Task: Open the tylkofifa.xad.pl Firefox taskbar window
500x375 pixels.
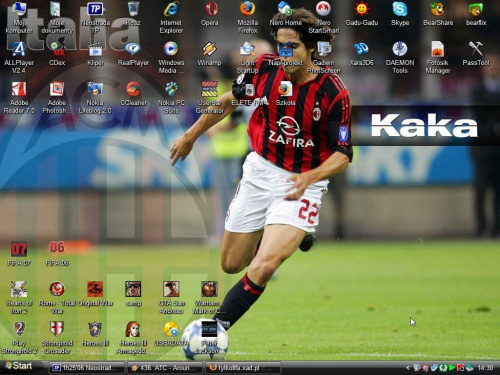Action: [x=243, y=368]
